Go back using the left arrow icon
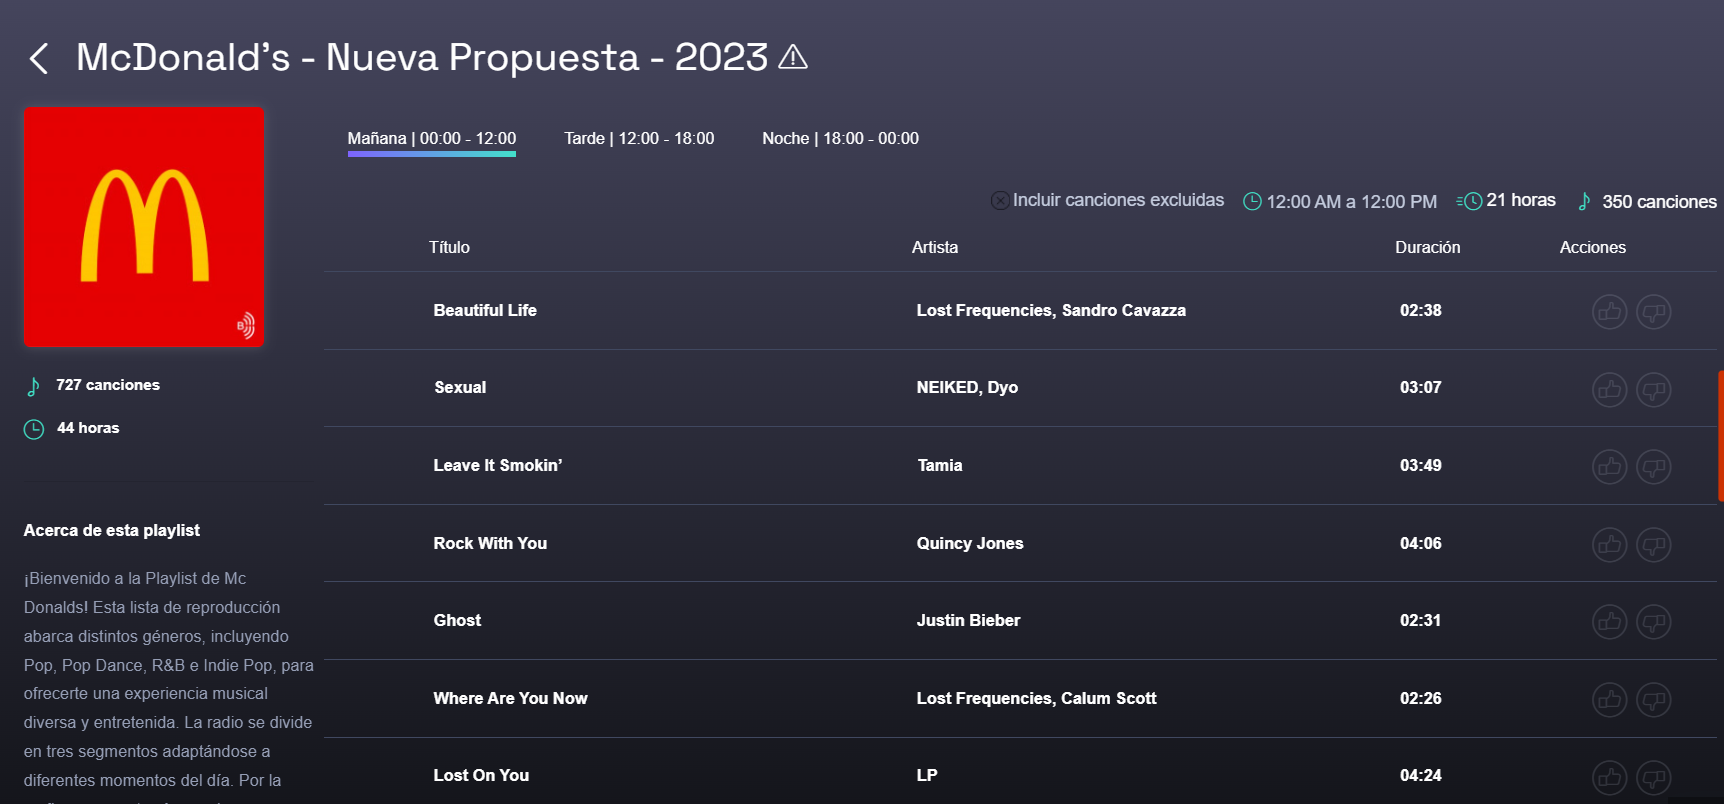 pyautogui.click(x=39, y=59)
